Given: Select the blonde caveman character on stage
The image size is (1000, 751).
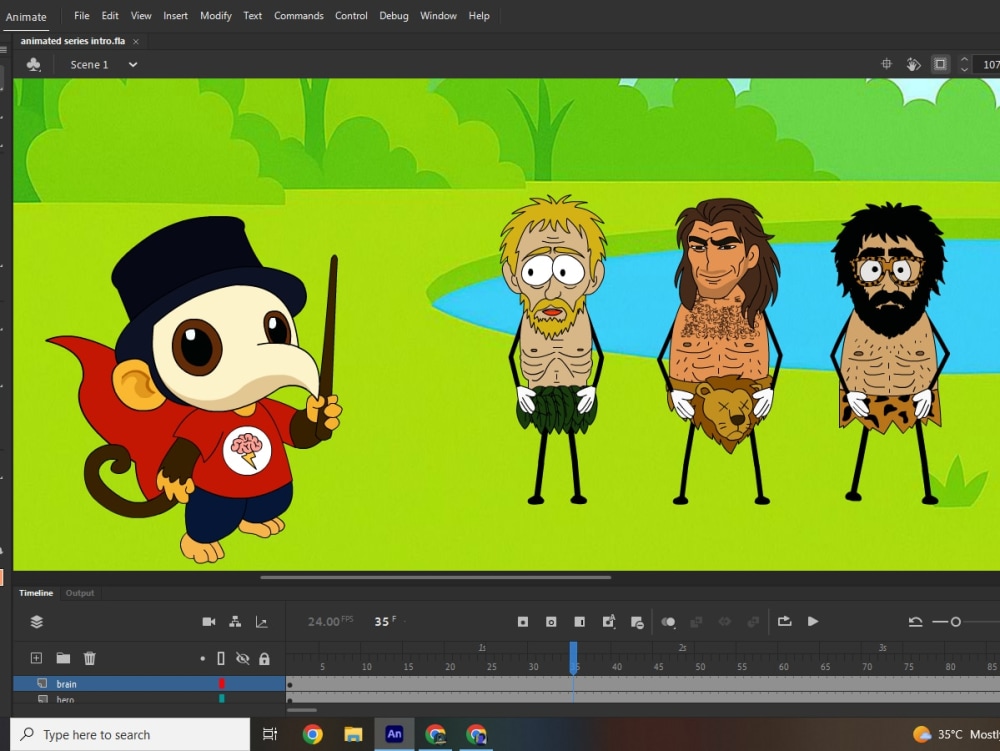Looking at the screenshot, I should [554, 349].
